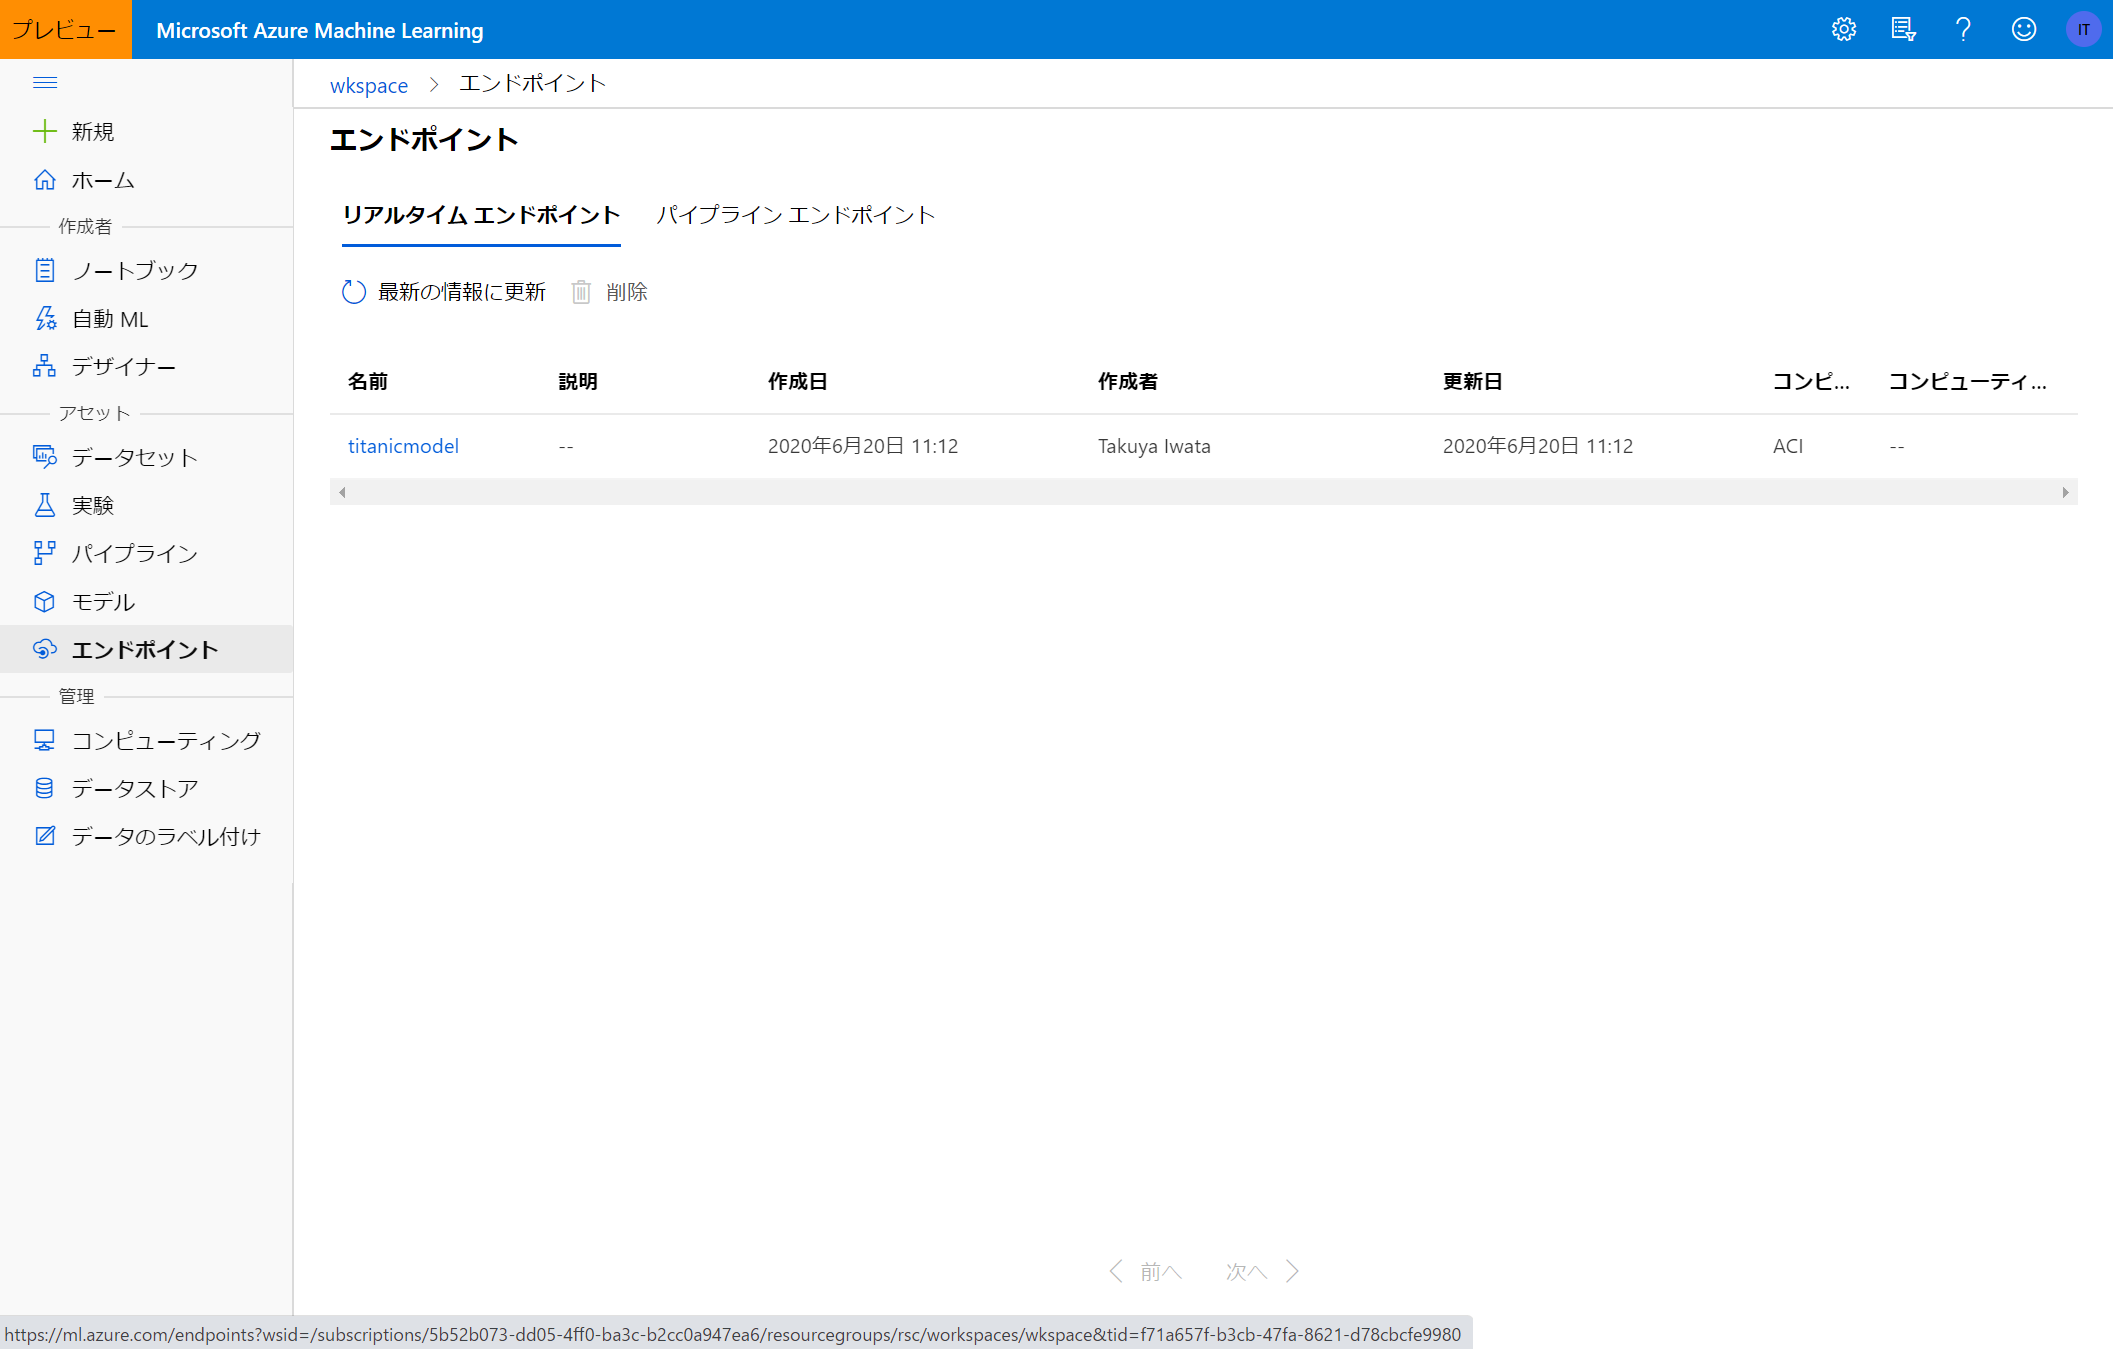Image resolution: width=2113 pixels, height=1349 pixels.
Task: Launch the デザイナー tool
Action: pos(123,366)
